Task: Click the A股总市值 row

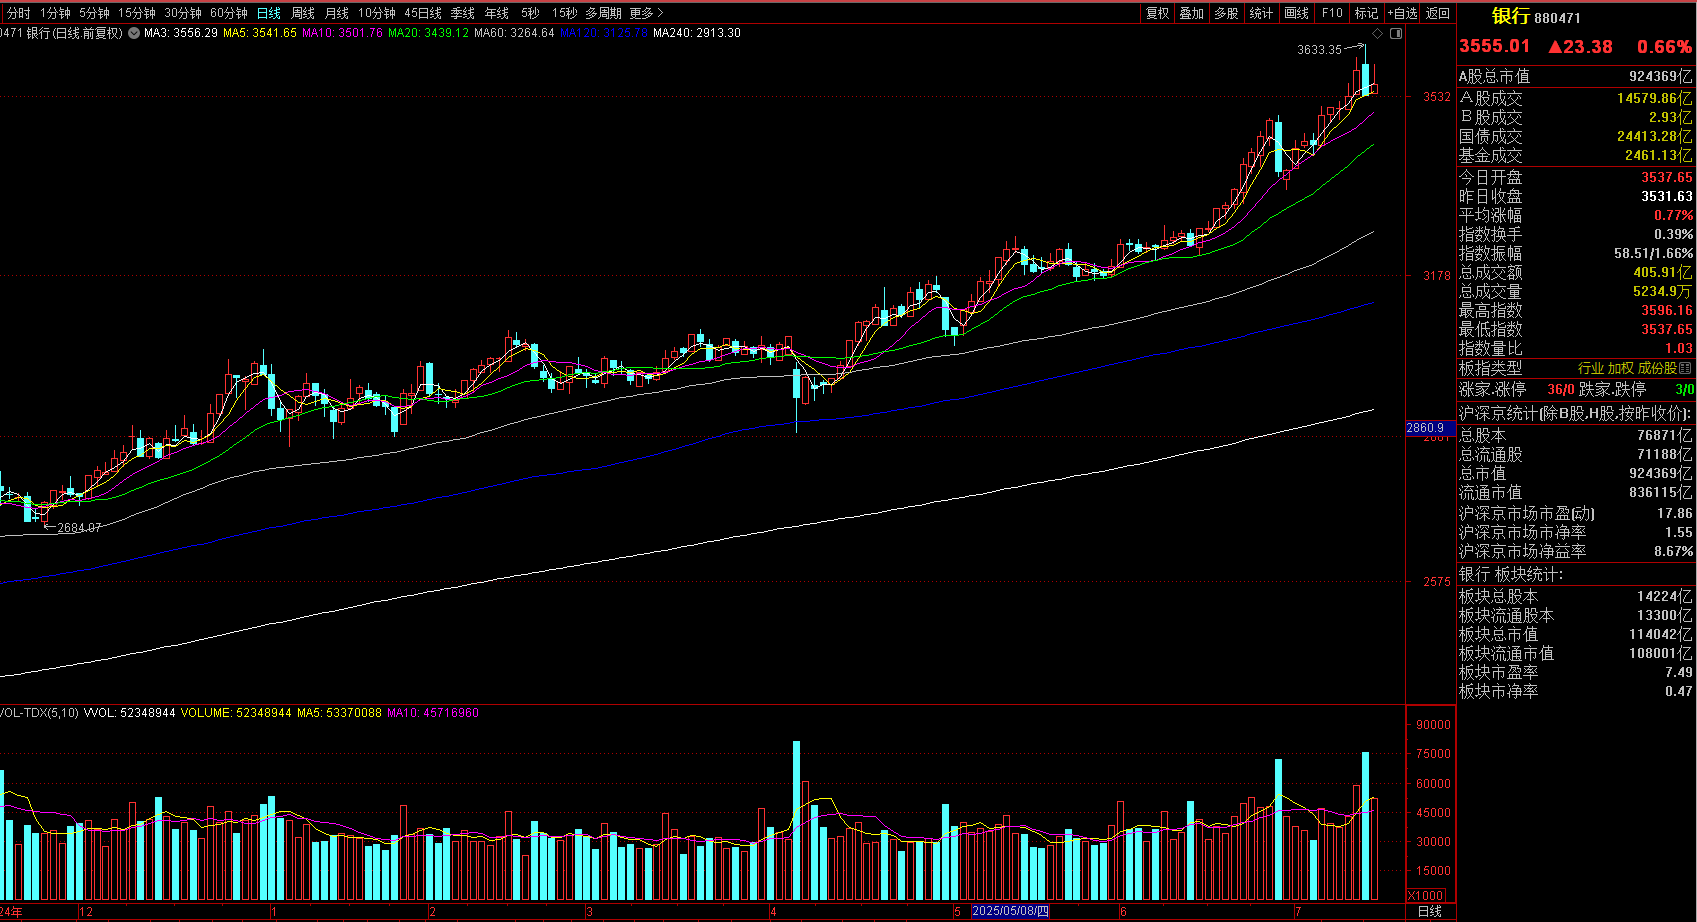Action: [1576, 77]
